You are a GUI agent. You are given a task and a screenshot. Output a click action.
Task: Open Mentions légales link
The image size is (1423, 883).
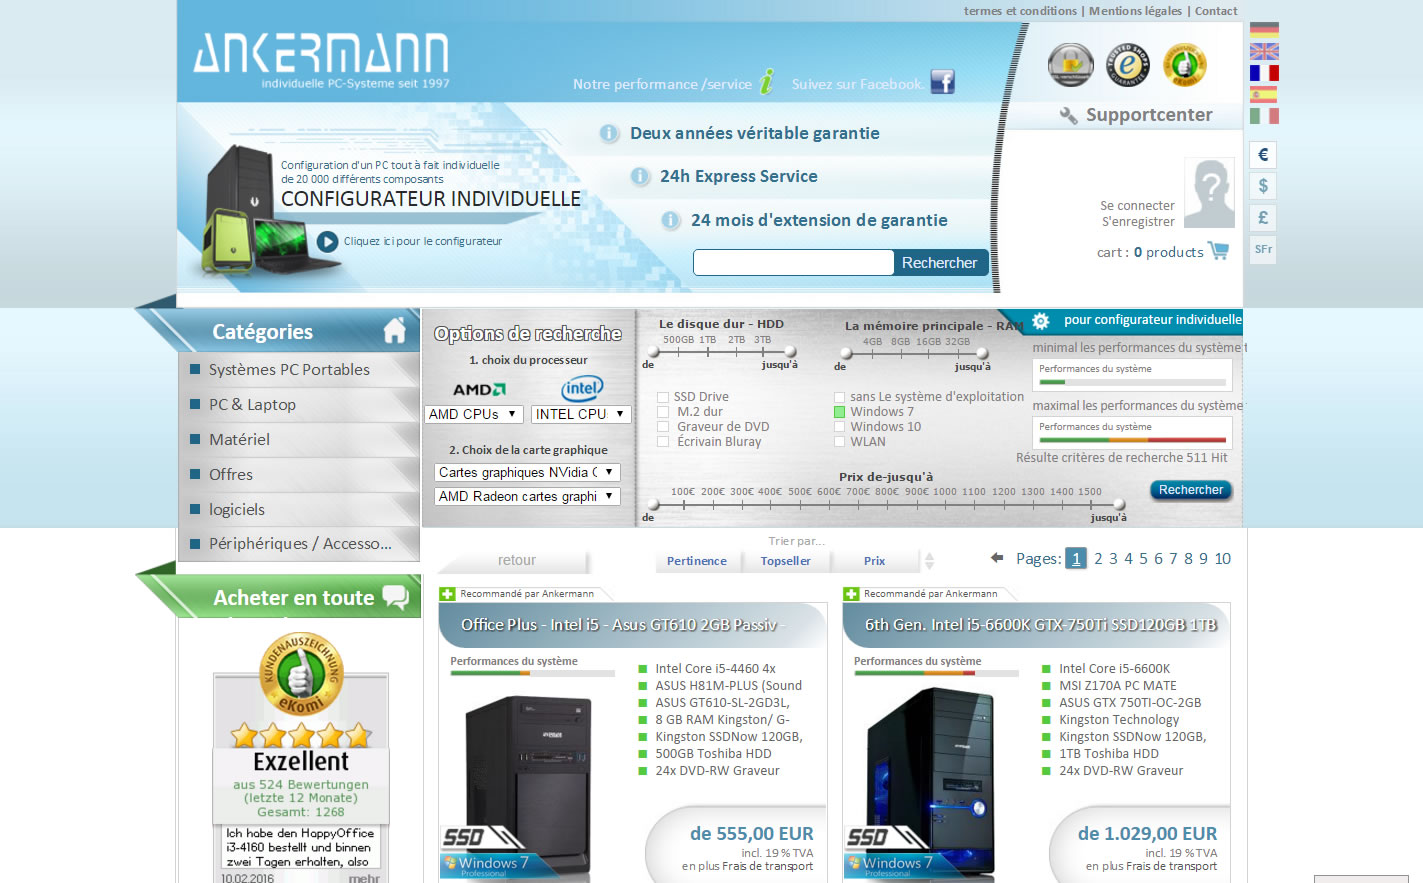(x=1135, y=11)
